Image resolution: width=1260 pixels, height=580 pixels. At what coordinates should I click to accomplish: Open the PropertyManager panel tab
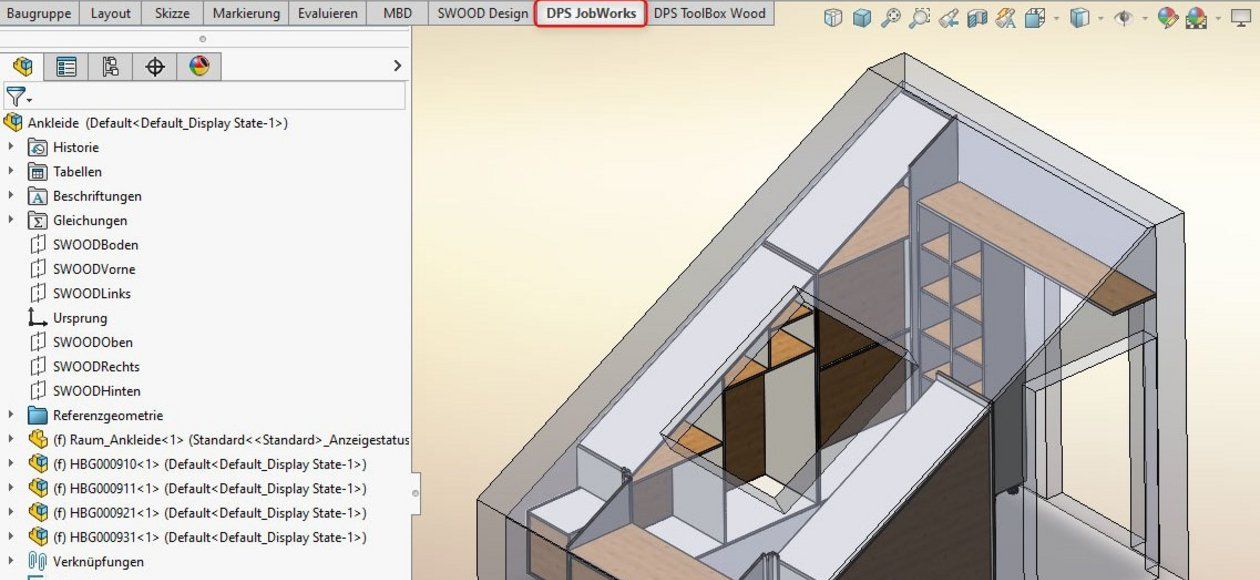click(x=67, y=67)
